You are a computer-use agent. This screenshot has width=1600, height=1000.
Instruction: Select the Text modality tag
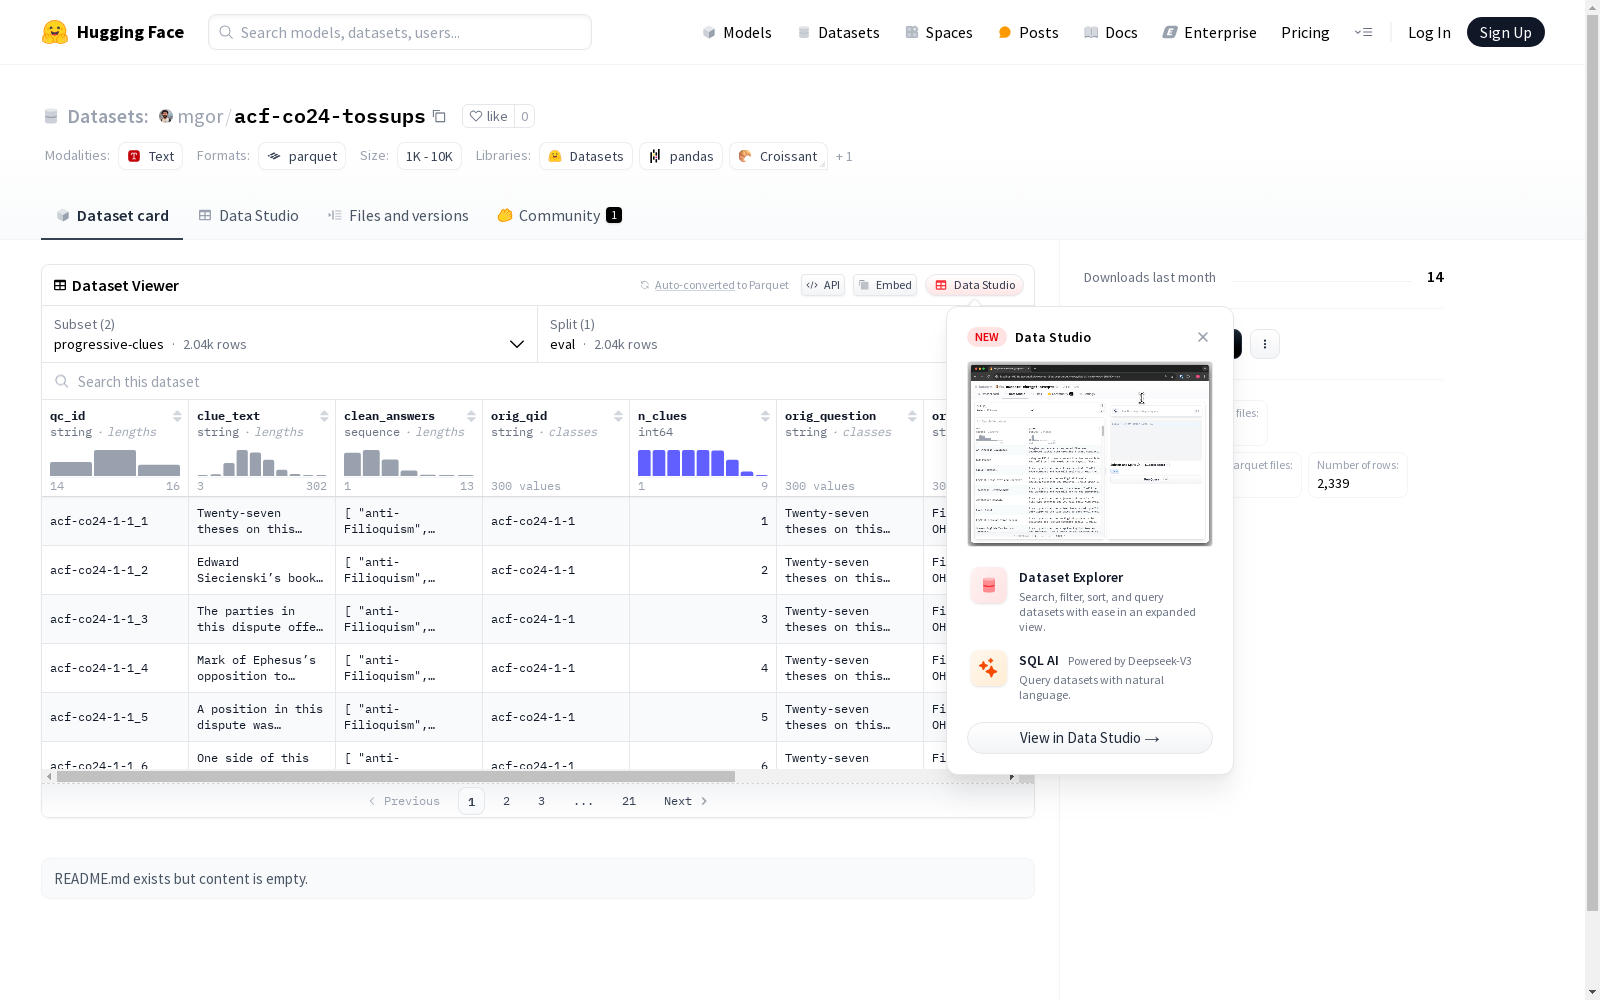[150, 156]
